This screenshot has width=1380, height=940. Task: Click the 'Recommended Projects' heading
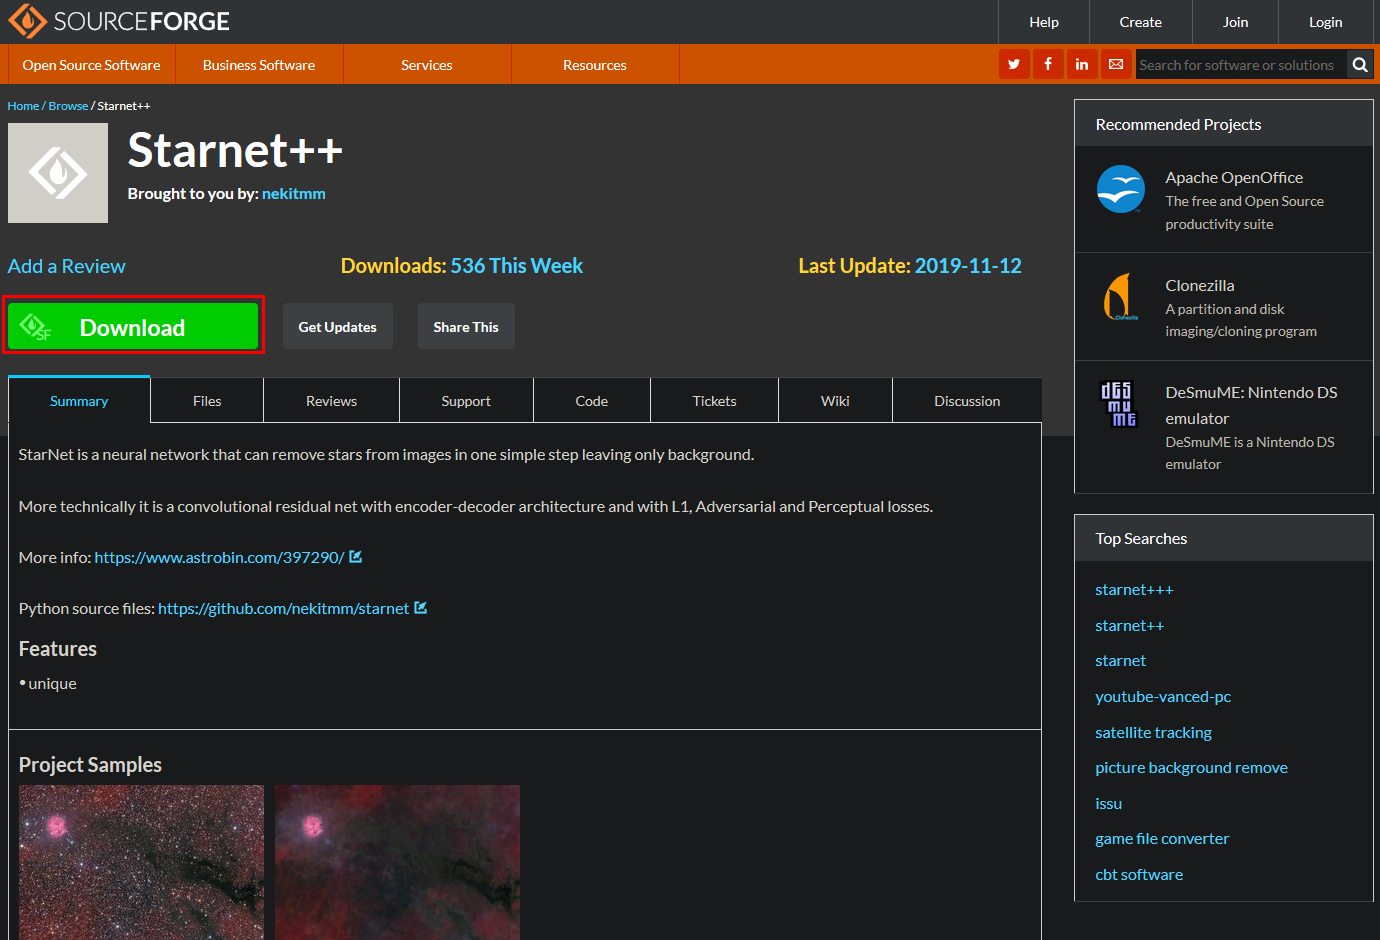1178,125
